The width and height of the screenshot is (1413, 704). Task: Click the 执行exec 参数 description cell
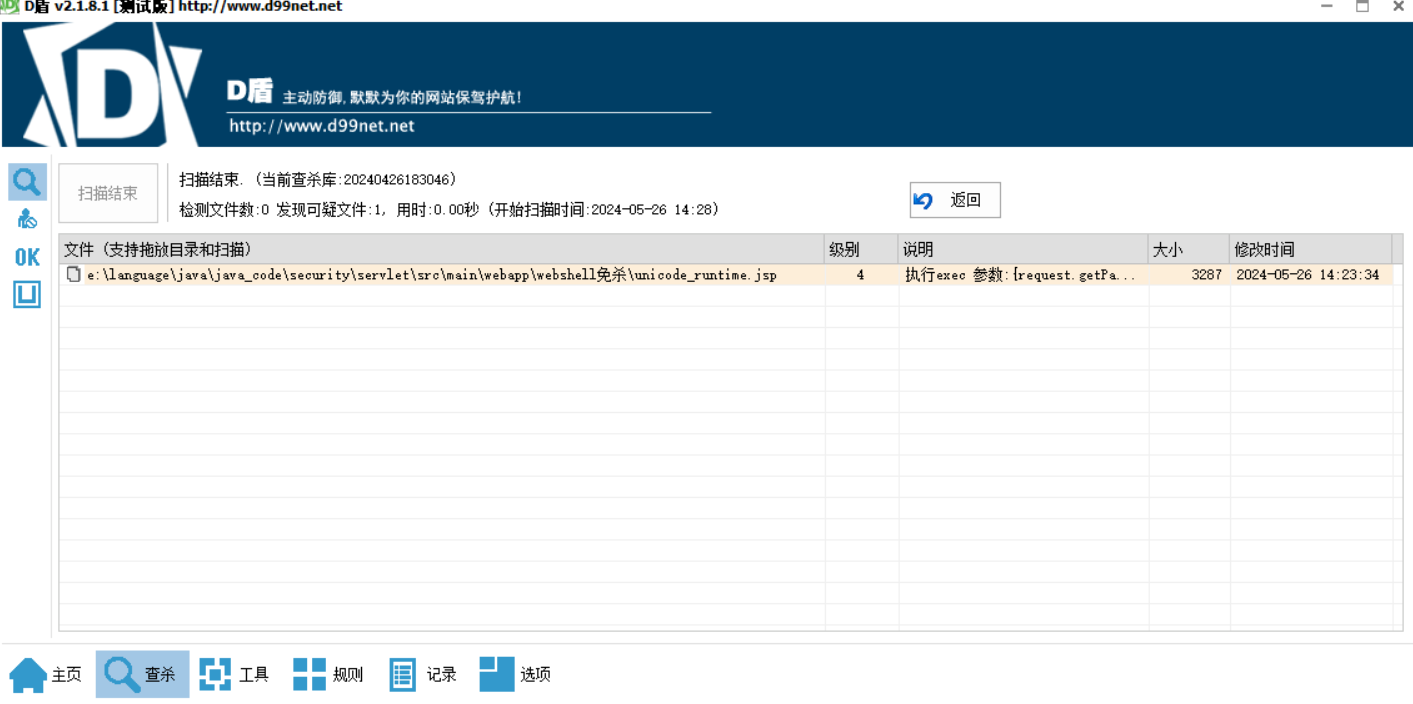pyautogui.click(x=1023, y=275)
